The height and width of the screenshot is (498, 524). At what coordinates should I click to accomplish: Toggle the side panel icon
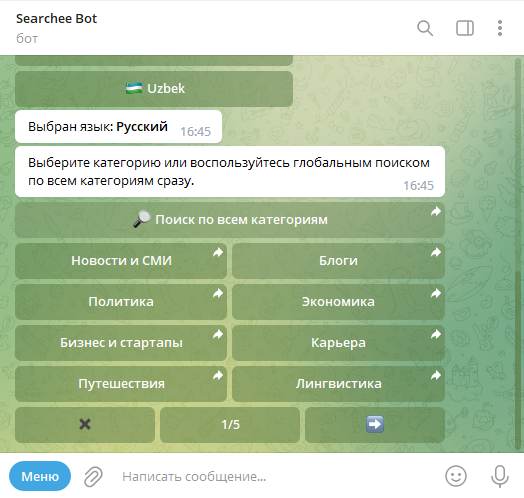465,28
